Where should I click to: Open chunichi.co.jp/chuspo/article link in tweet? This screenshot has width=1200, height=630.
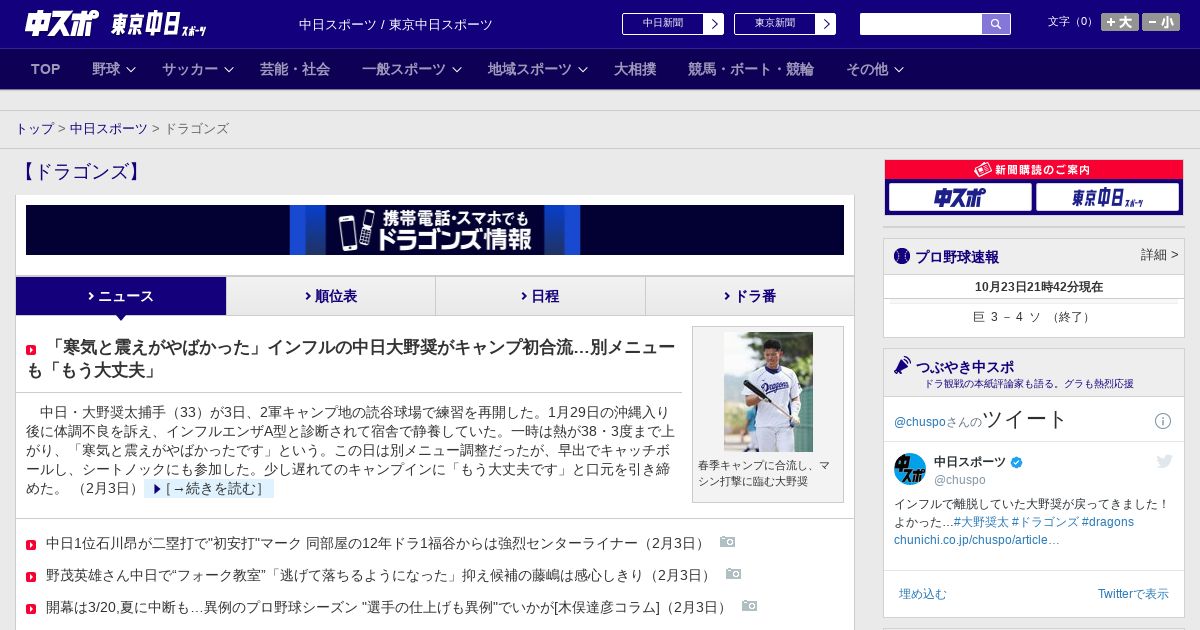point(977,540)
